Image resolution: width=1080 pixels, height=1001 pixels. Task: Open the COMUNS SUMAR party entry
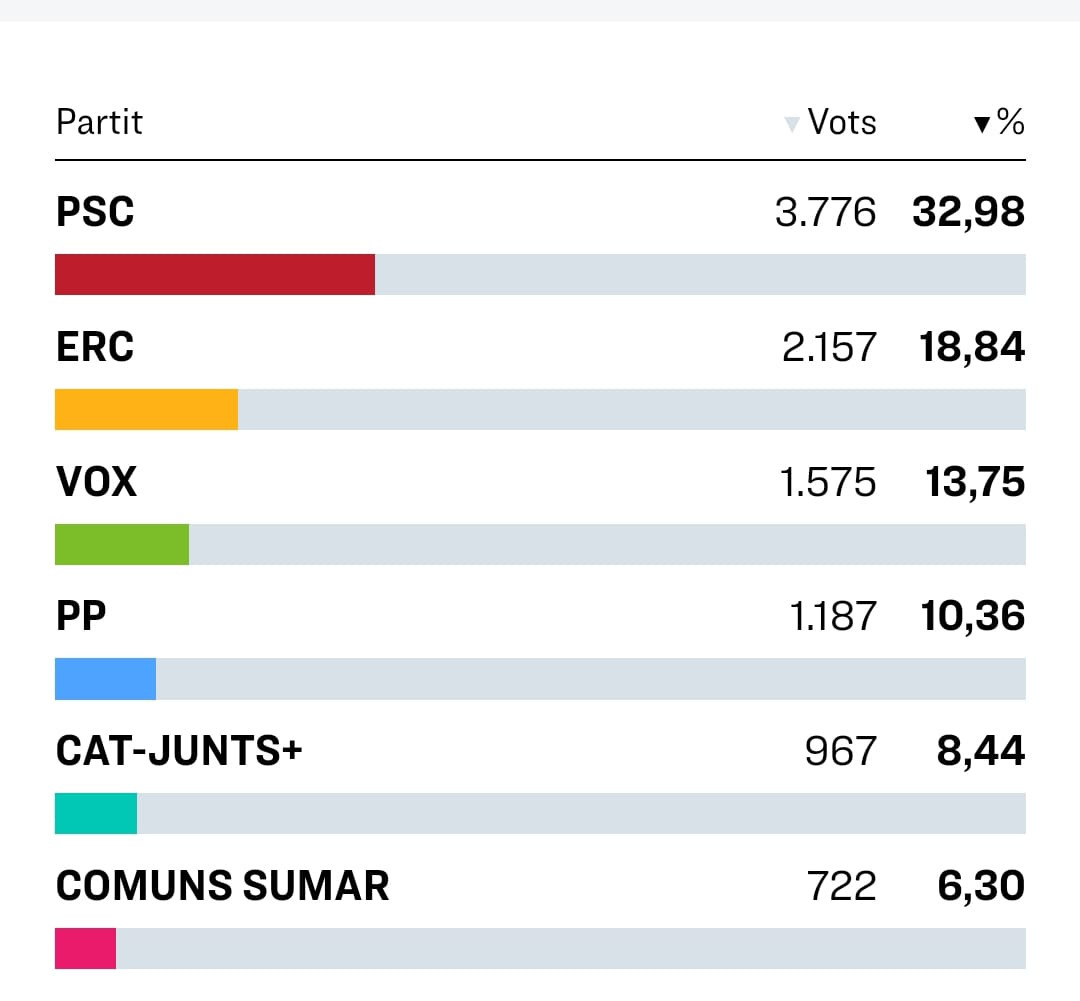click(x=222, y=885)
